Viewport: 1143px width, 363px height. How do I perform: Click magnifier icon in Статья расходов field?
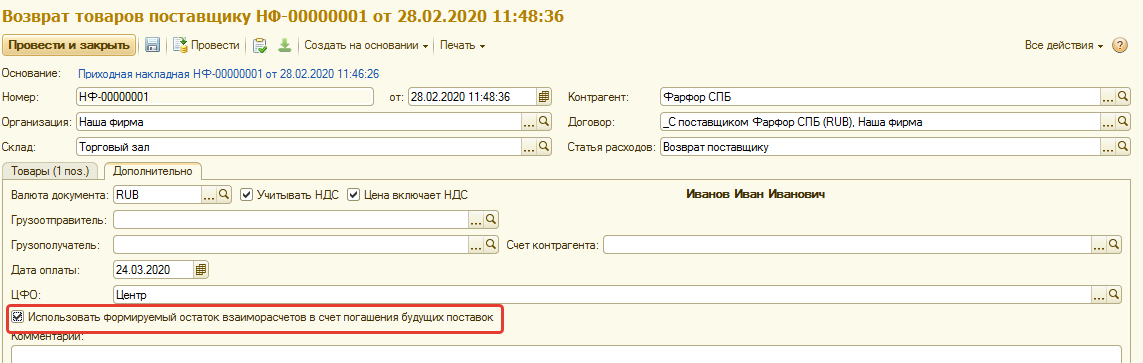pyautogui.click(x=1123, y=147)
